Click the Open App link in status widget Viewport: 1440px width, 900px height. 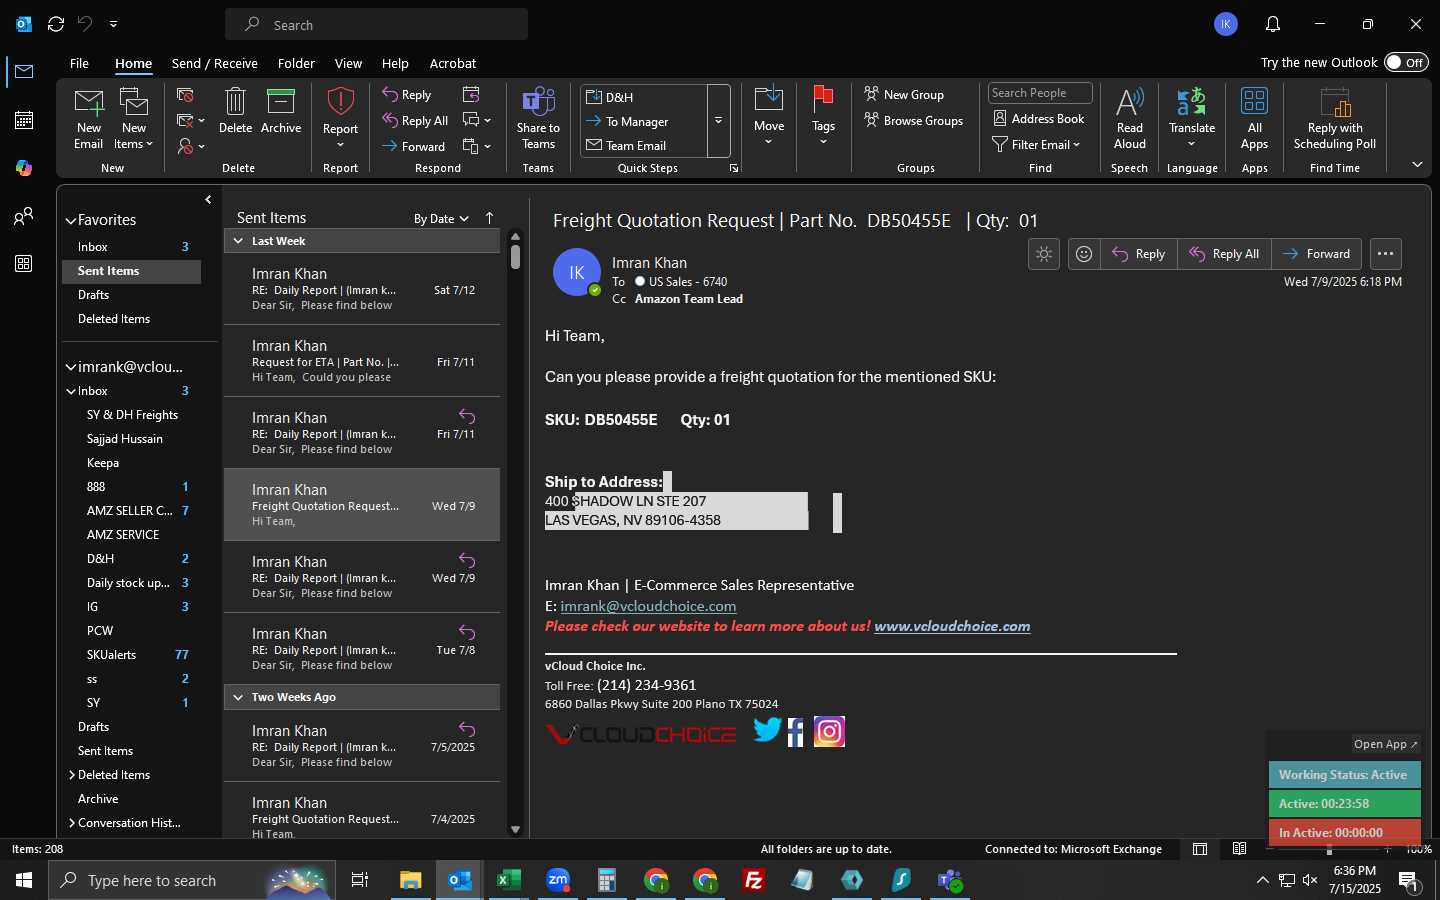(1385, 744)
